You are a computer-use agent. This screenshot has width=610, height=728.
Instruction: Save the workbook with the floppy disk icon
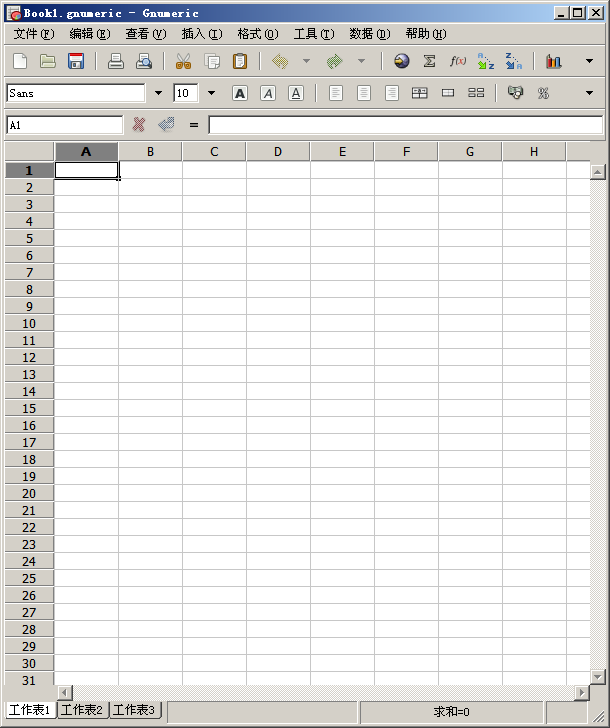click(76, 61)
